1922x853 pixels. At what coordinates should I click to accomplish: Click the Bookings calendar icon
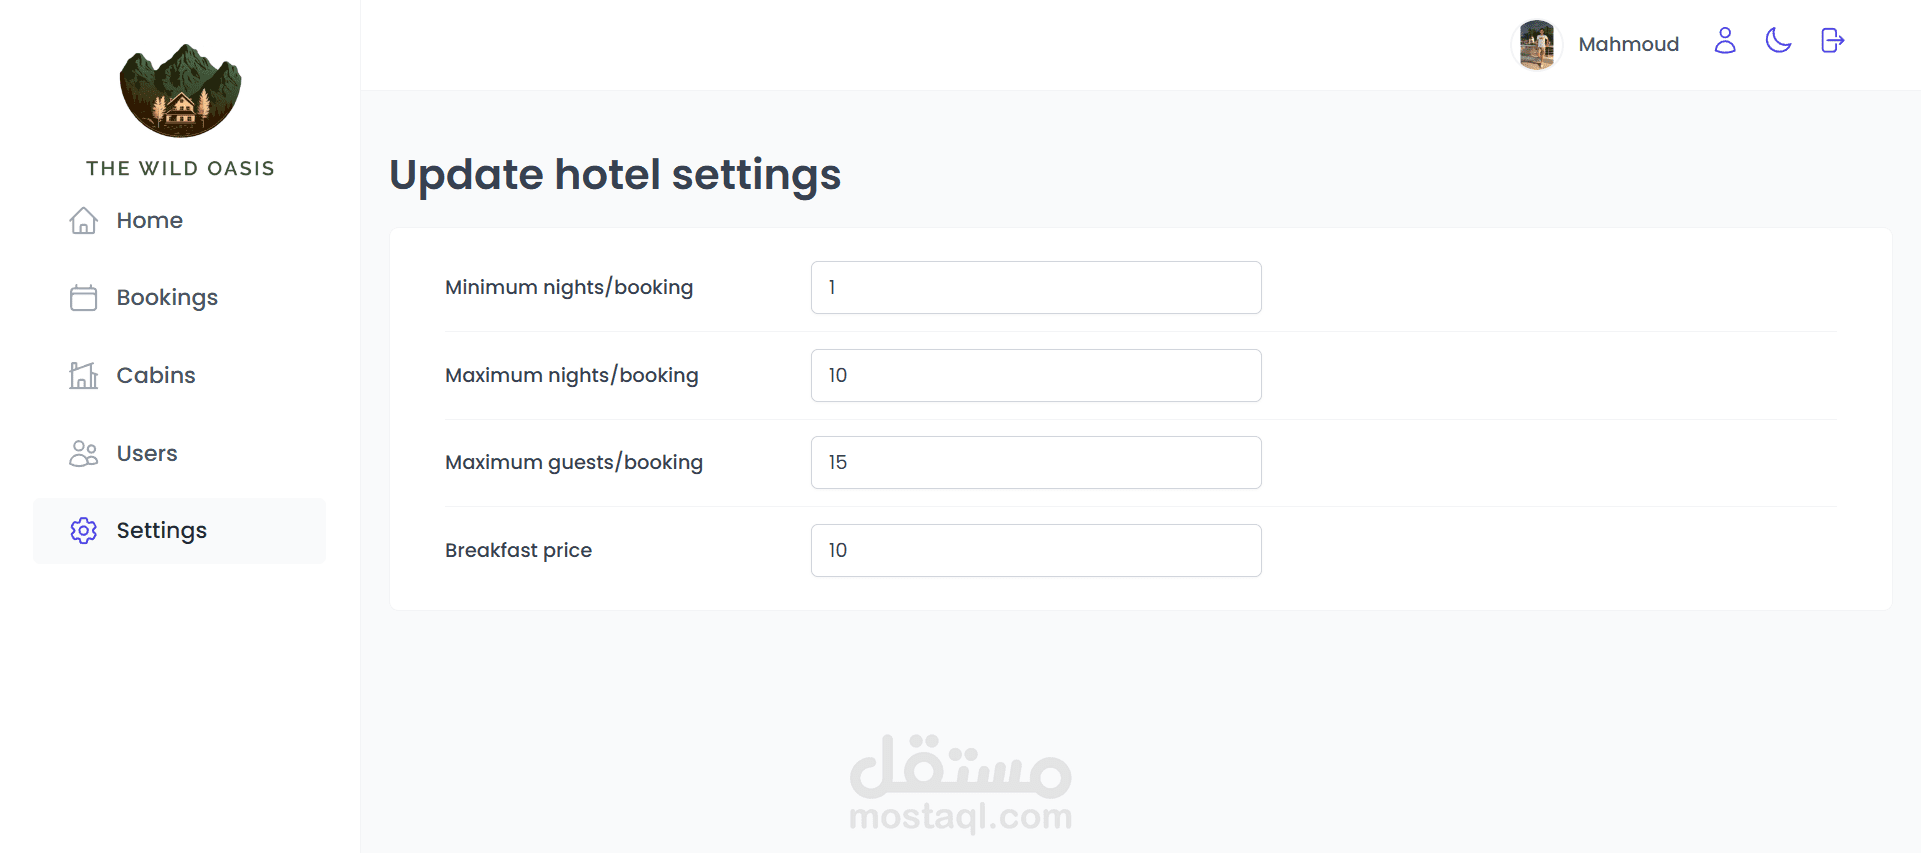[x=84, y=298]
